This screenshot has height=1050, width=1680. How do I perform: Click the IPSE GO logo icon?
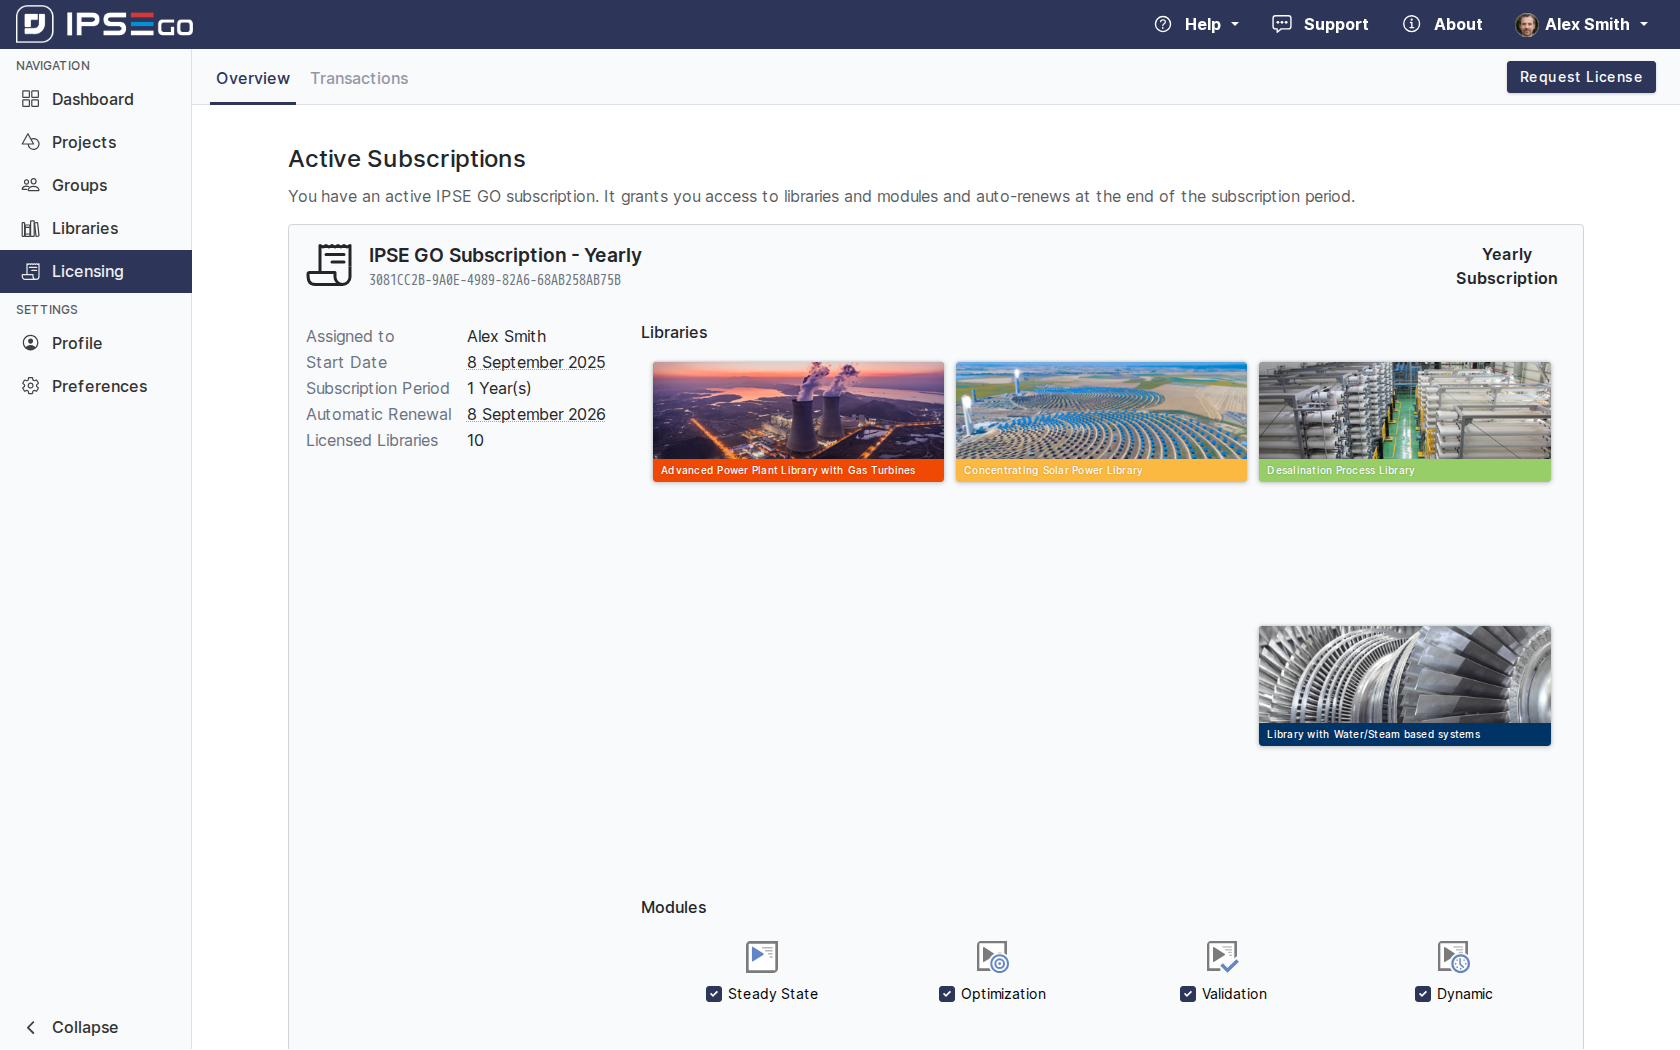coord(35,24)
